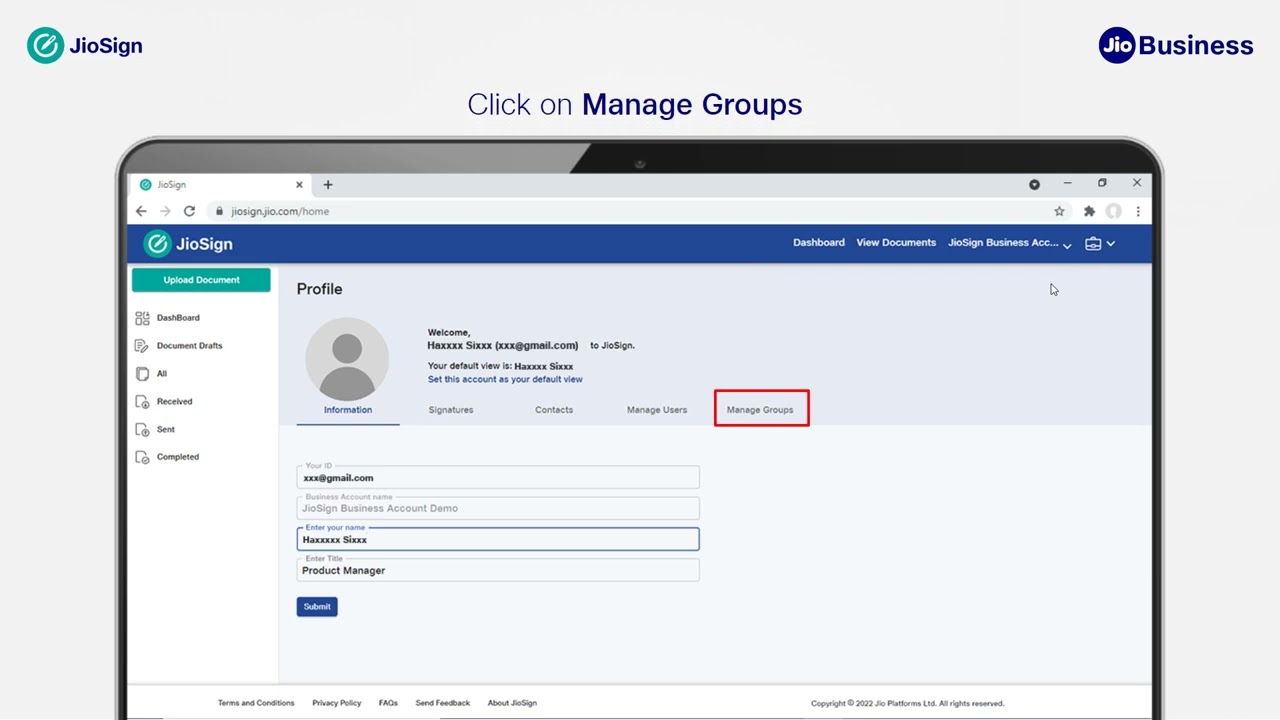Screen dimensions: 1280x720
Task: Open the Manage Users tab
Action: 657,410
